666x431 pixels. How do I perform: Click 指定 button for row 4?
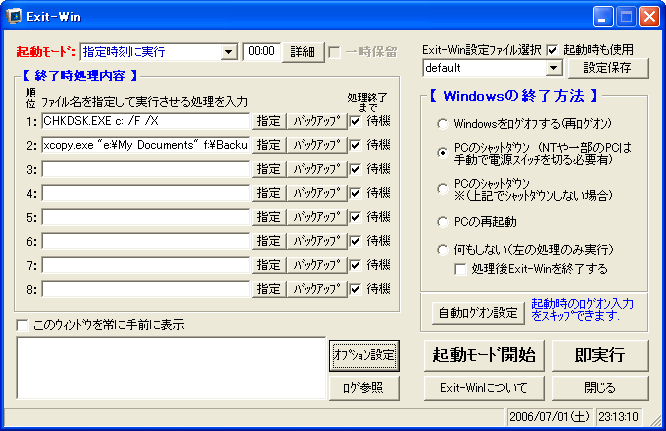pyautogui.click(x=269, y=193)
